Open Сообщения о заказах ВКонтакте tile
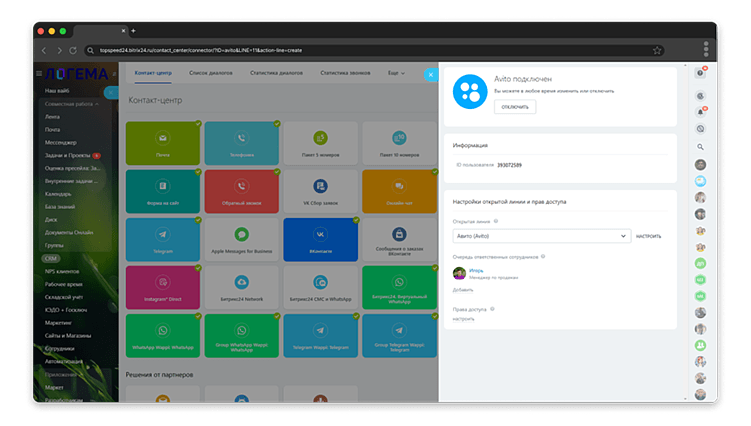The height and width of the screenshot is (426, 751). (x=399, y=240)
